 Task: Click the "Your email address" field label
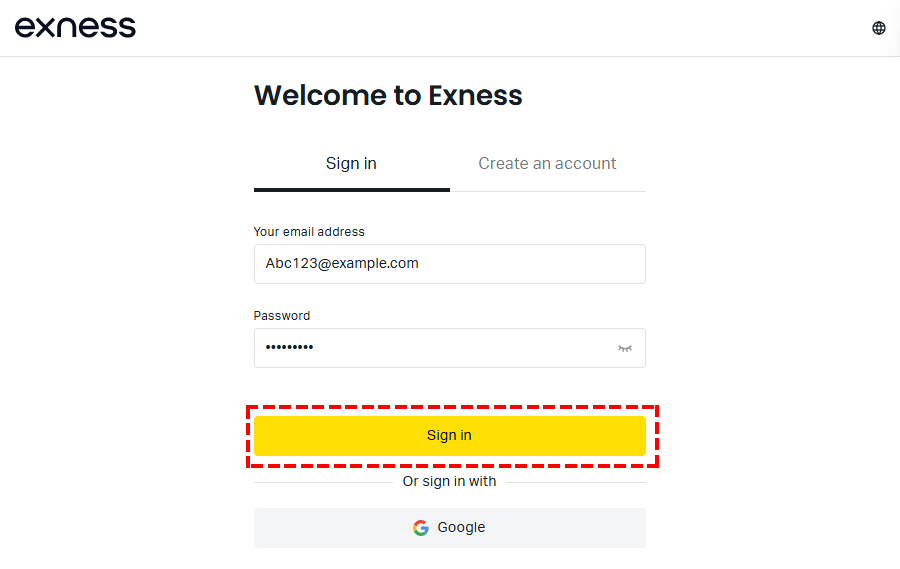pos(309,231)
